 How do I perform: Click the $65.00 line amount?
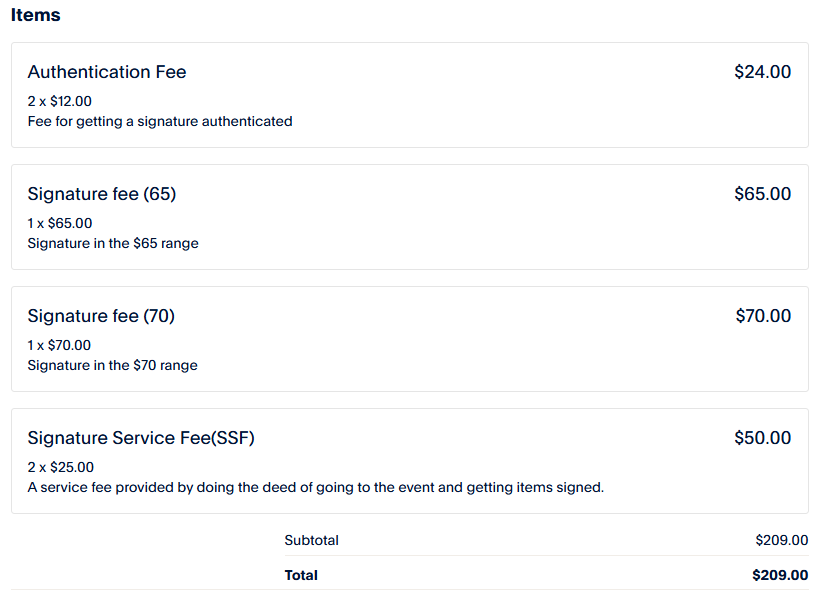[x=762, y=194]
